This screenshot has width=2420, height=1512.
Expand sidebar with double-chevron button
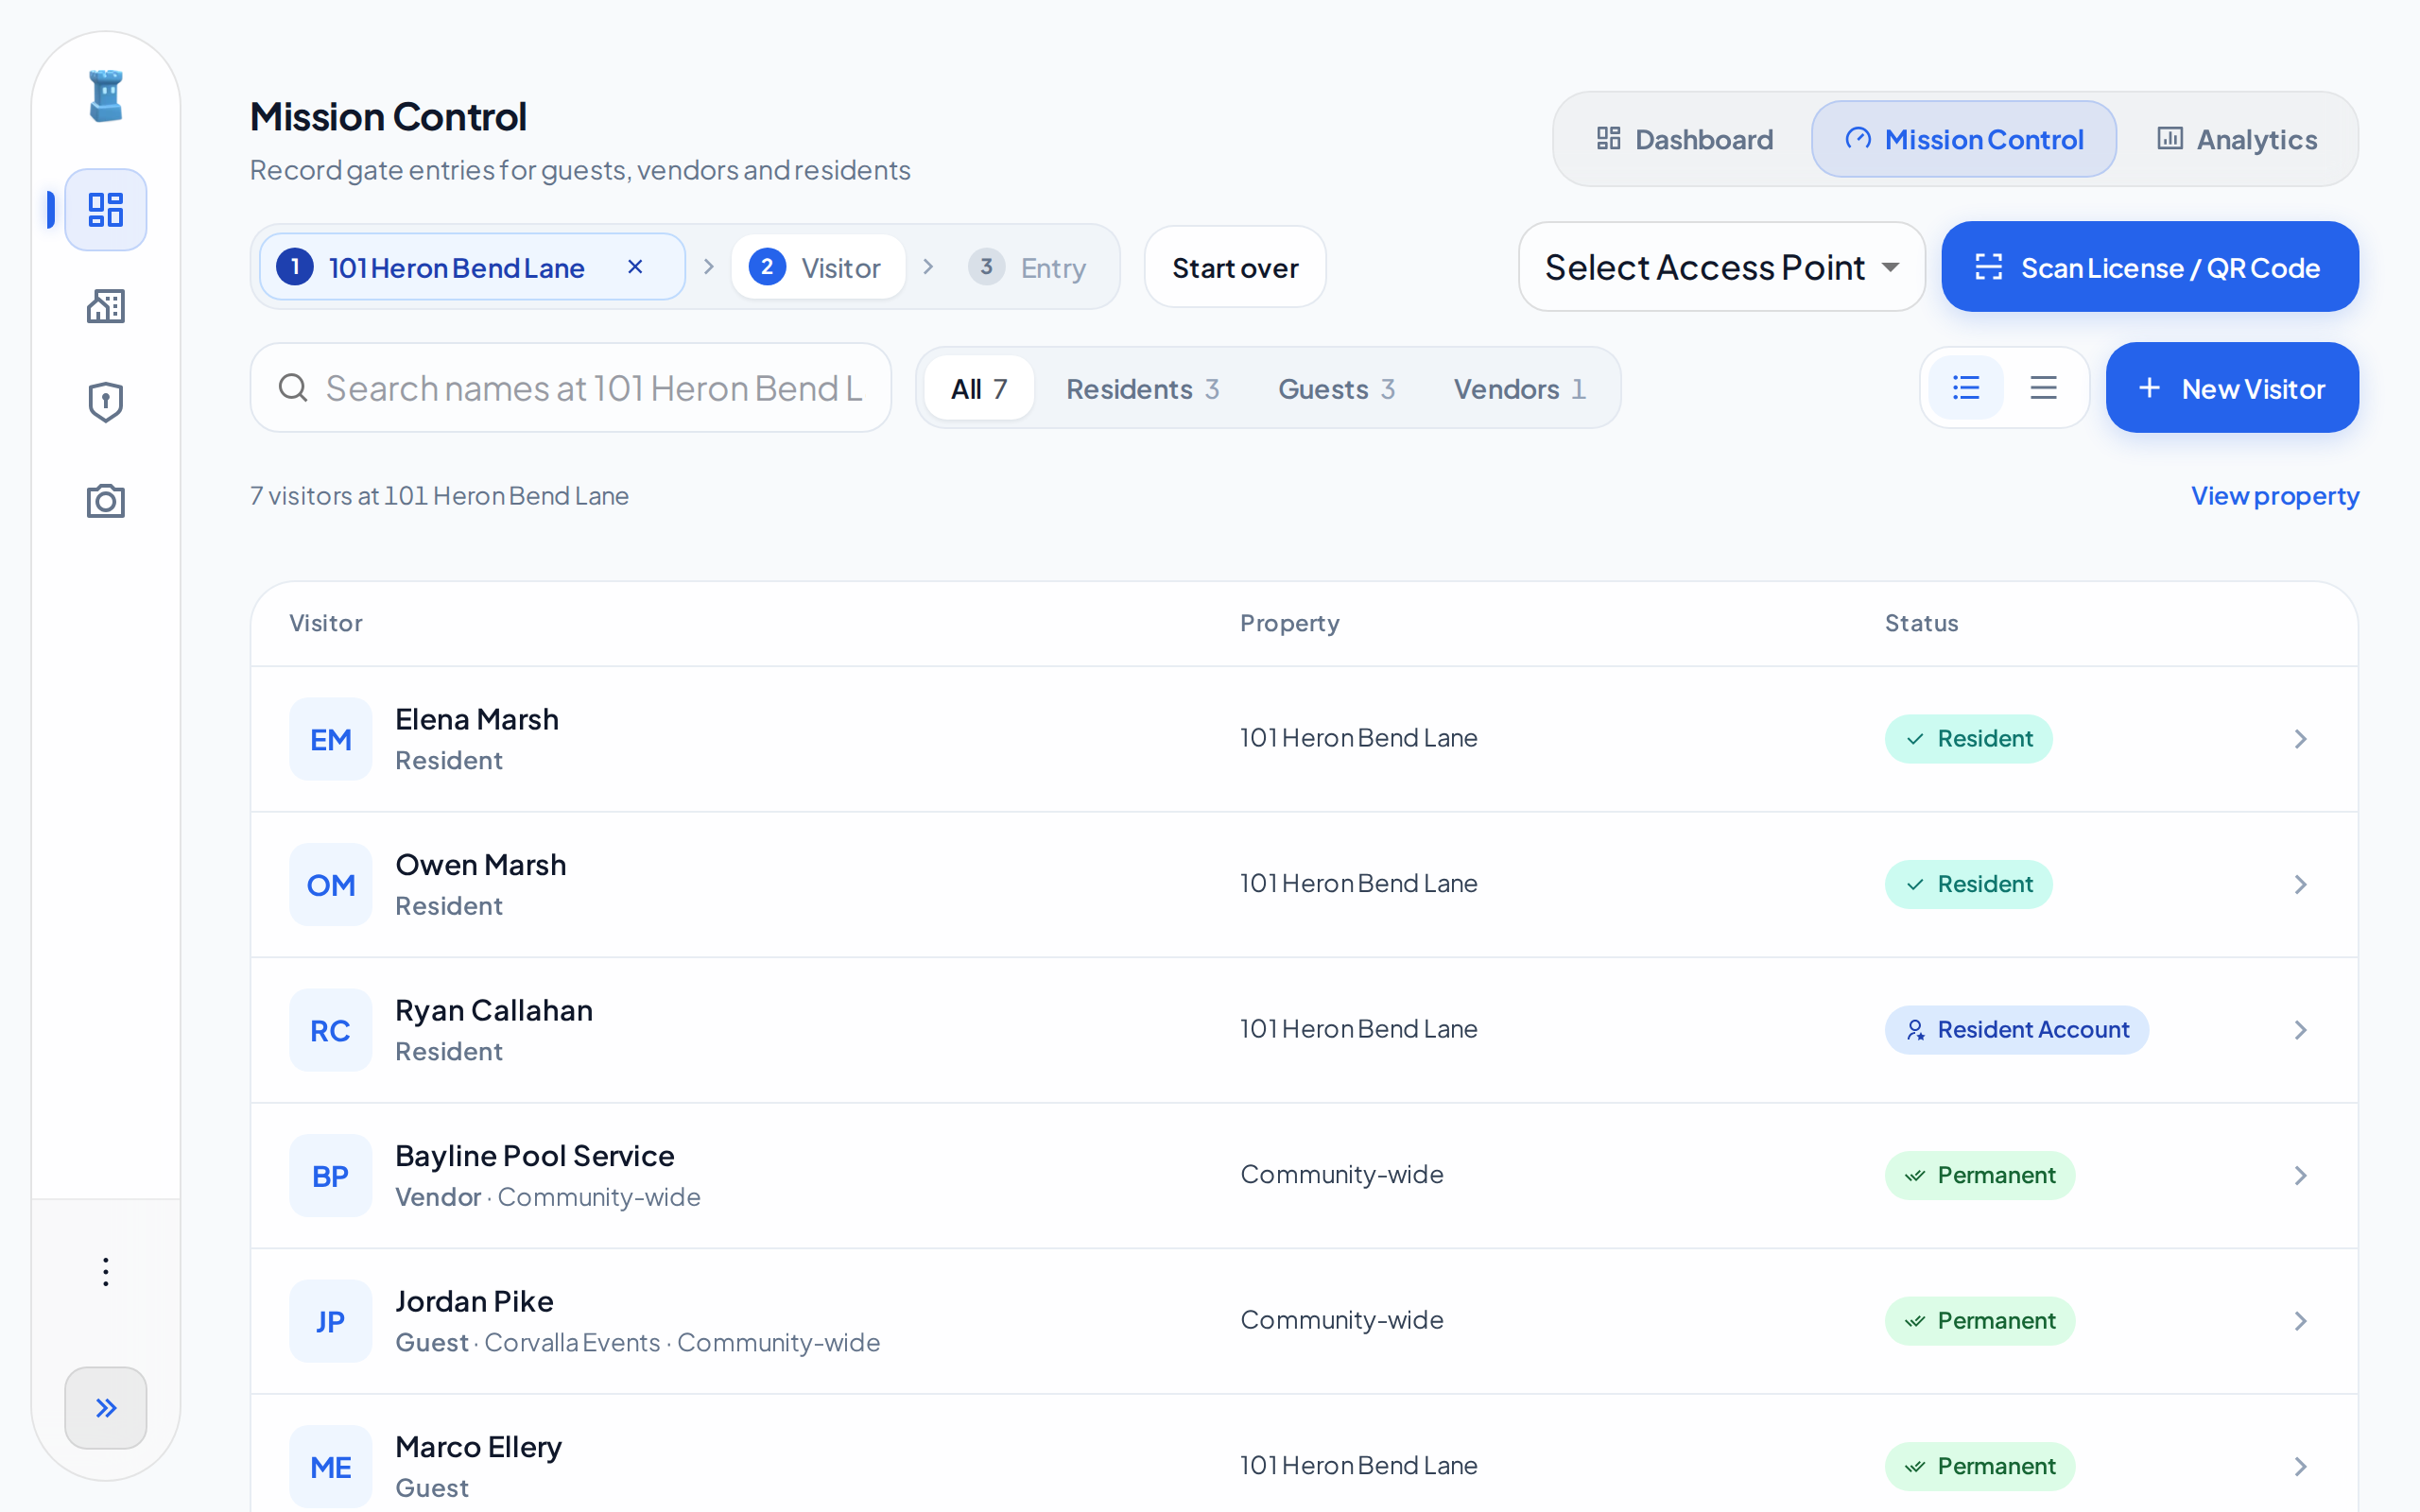[106, 1408]
